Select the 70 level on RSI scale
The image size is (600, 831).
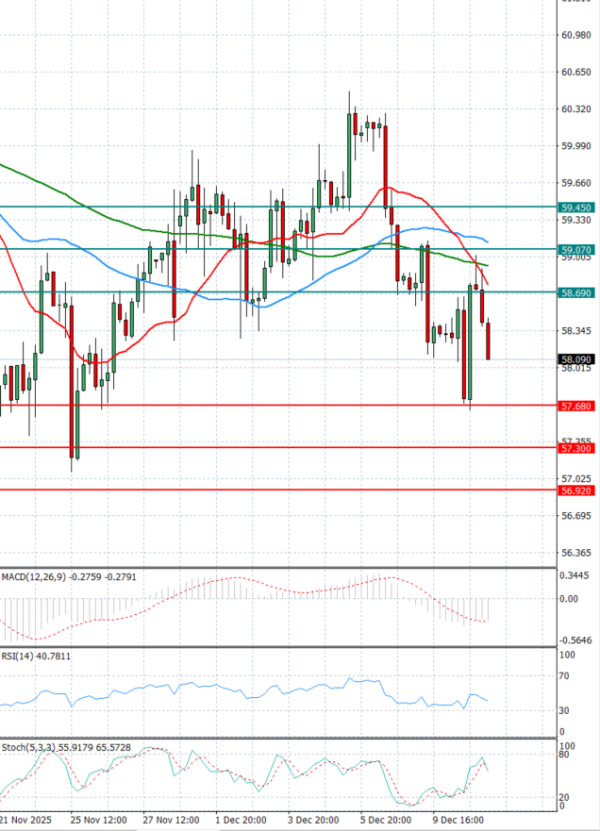point(565,676)
